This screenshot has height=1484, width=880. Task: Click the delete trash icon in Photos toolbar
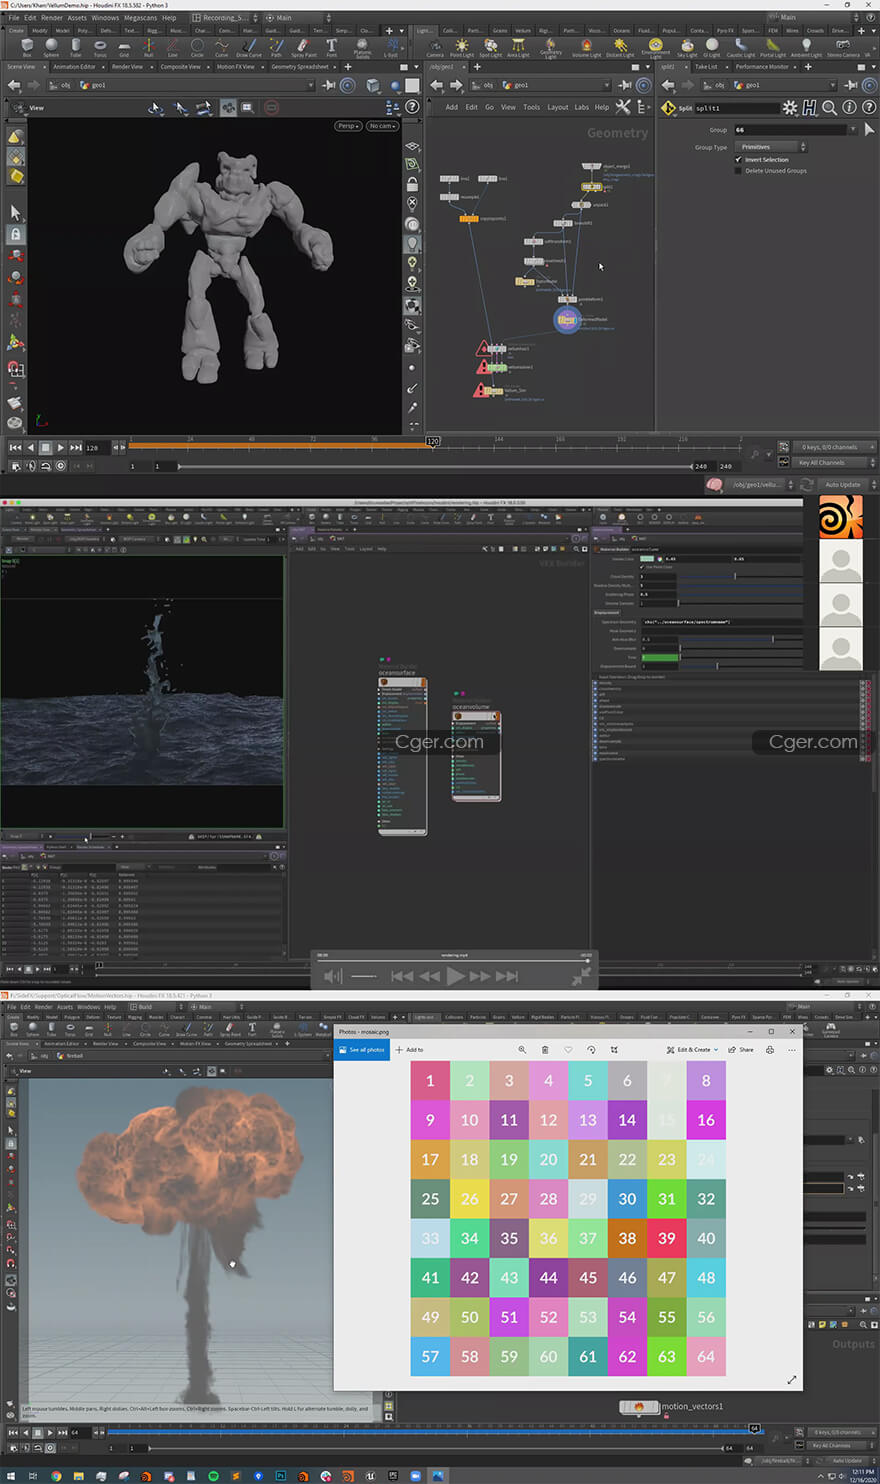pos(545,1049)
